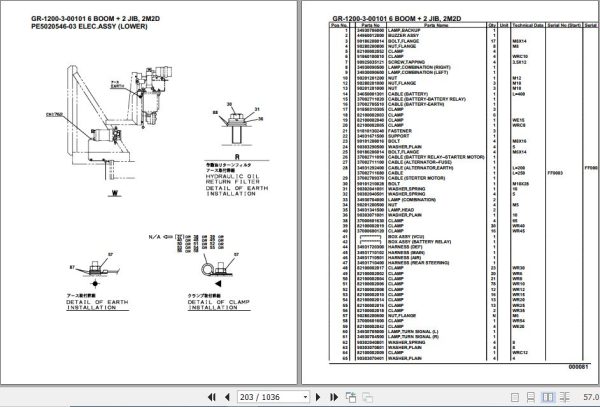Screen dimensions: 600x407
Task: Open the page number dropdown arrow
Action: (305, 397)
